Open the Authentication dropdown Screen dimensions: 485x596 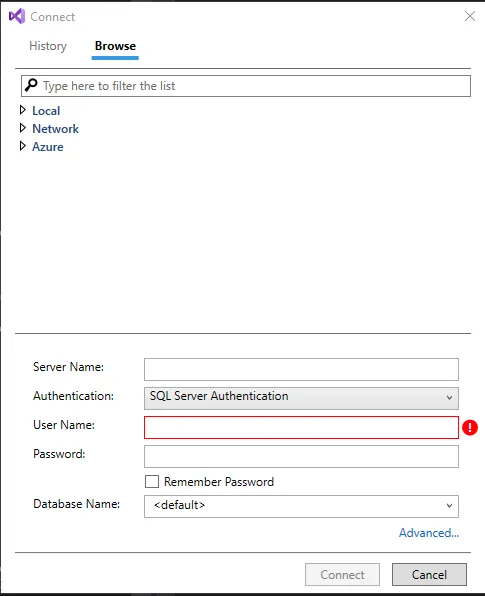click(x=301, y=398)
